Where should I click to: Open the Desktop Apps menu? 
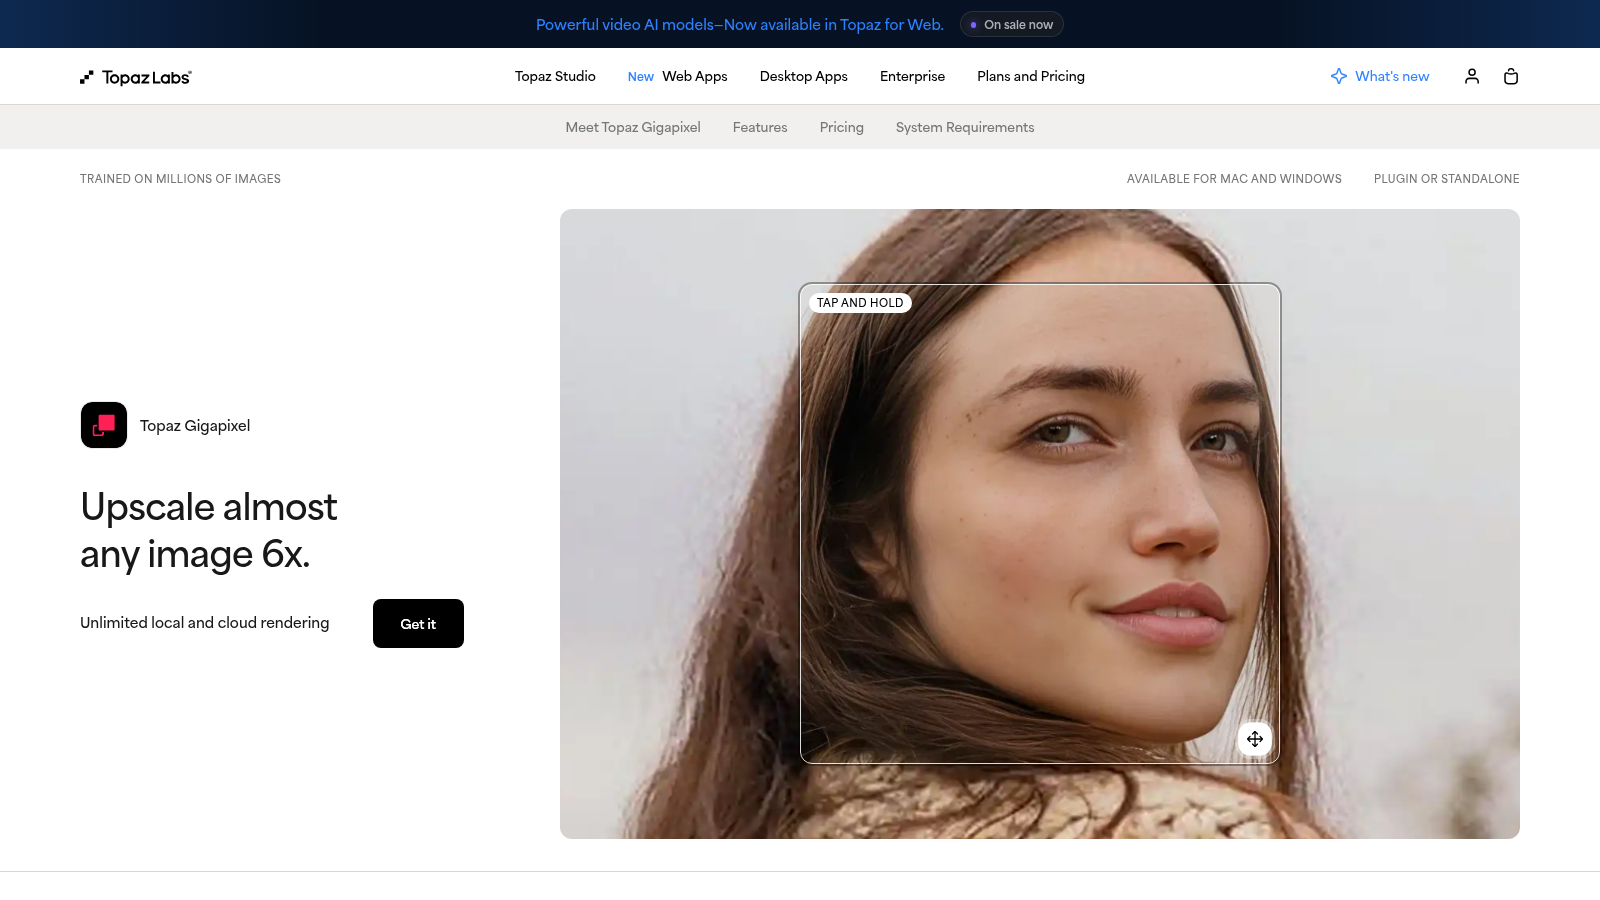(x=804, y=76)
